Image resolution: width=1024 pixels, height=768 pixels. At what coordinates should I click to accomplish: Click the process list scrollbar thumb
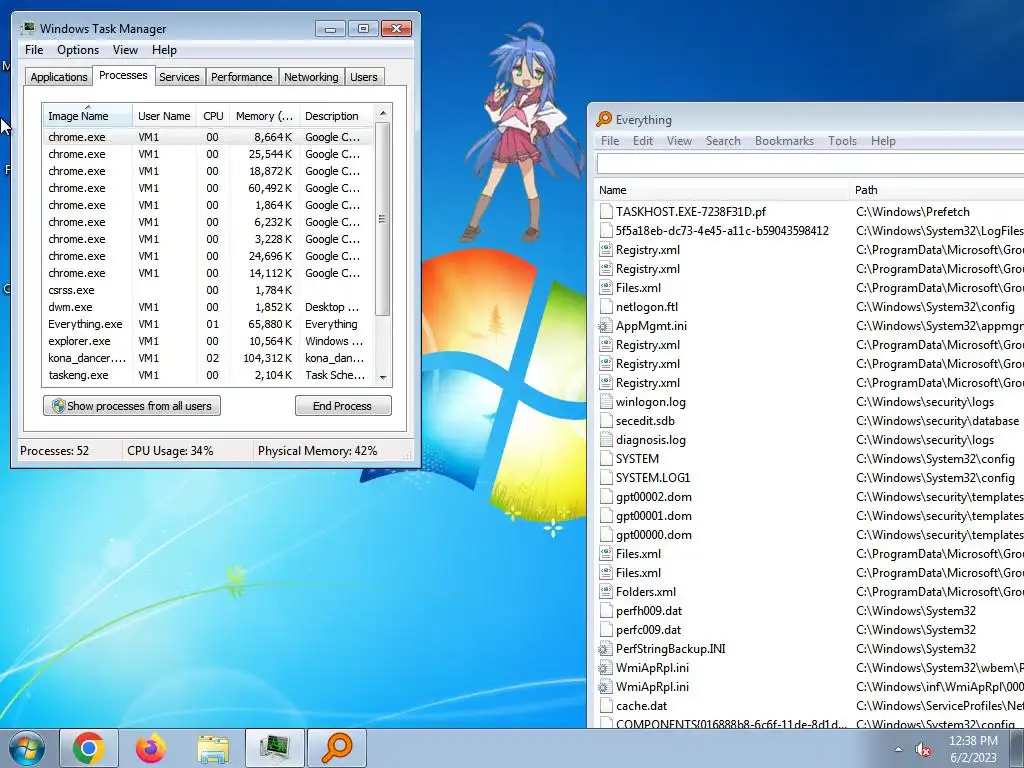(x=383, y=219)
